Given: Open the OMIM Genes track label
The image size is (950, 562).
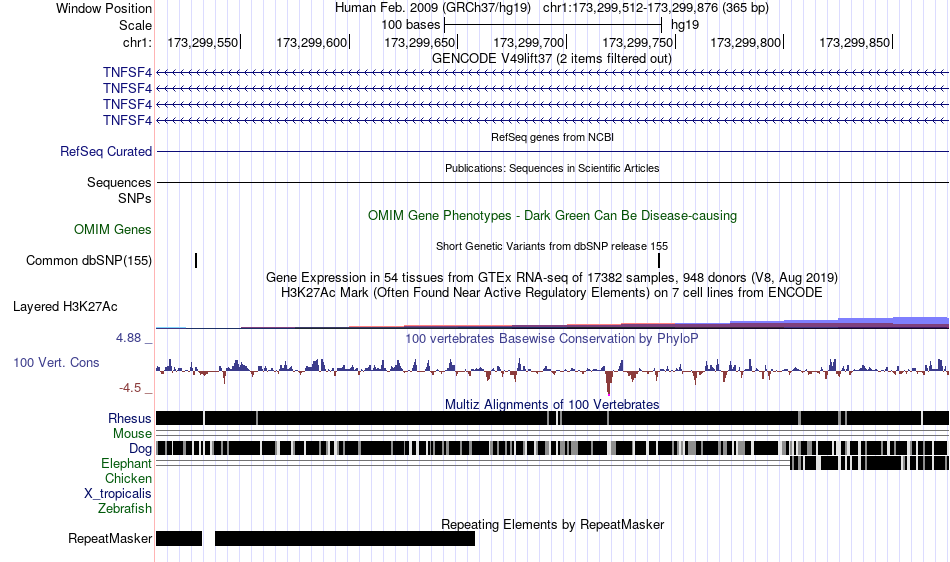Looking at the screenshot, I should (113, 230).
